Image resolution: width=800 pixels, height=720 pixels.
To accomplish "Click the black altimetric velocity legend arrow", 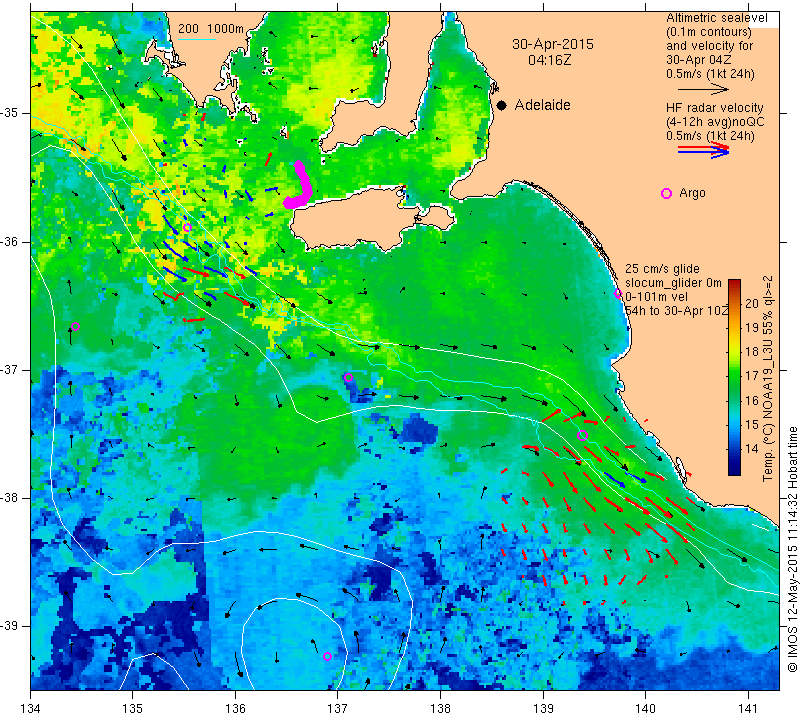I will [703, 89].
